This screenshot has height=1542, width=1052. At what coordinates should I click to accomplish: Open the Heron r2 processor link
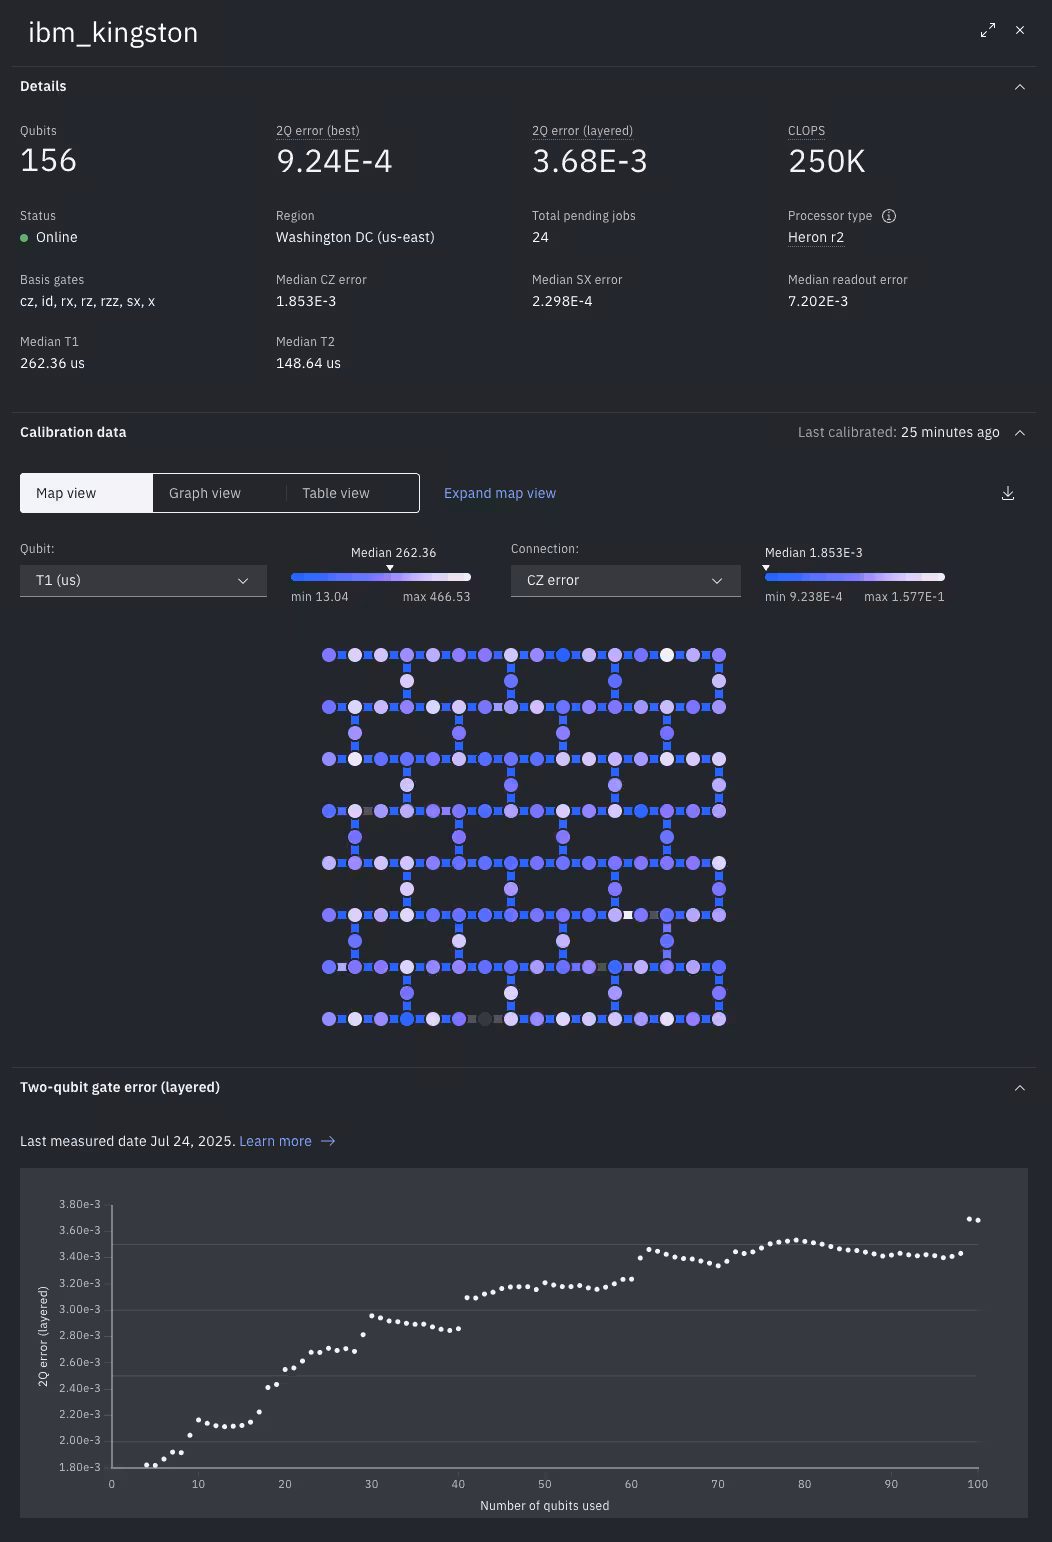point(816,238)
